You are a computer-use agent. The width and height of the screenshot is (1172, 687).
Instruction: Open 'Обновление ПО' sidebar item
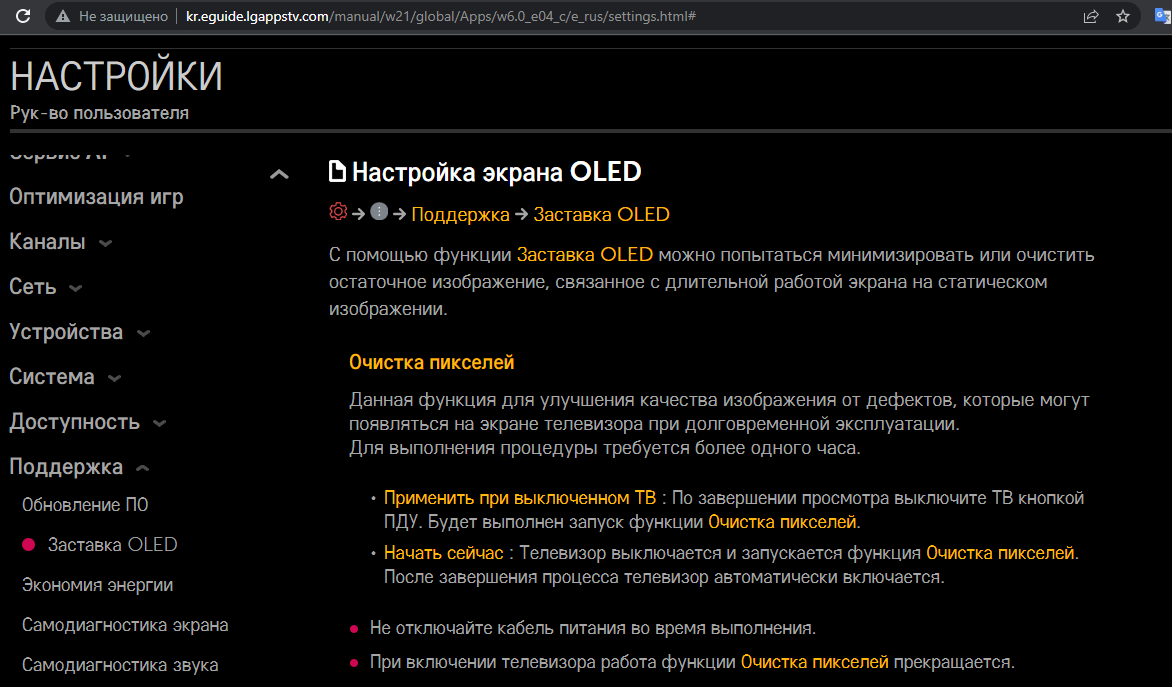pyautogui.click(x=85, y=505)
